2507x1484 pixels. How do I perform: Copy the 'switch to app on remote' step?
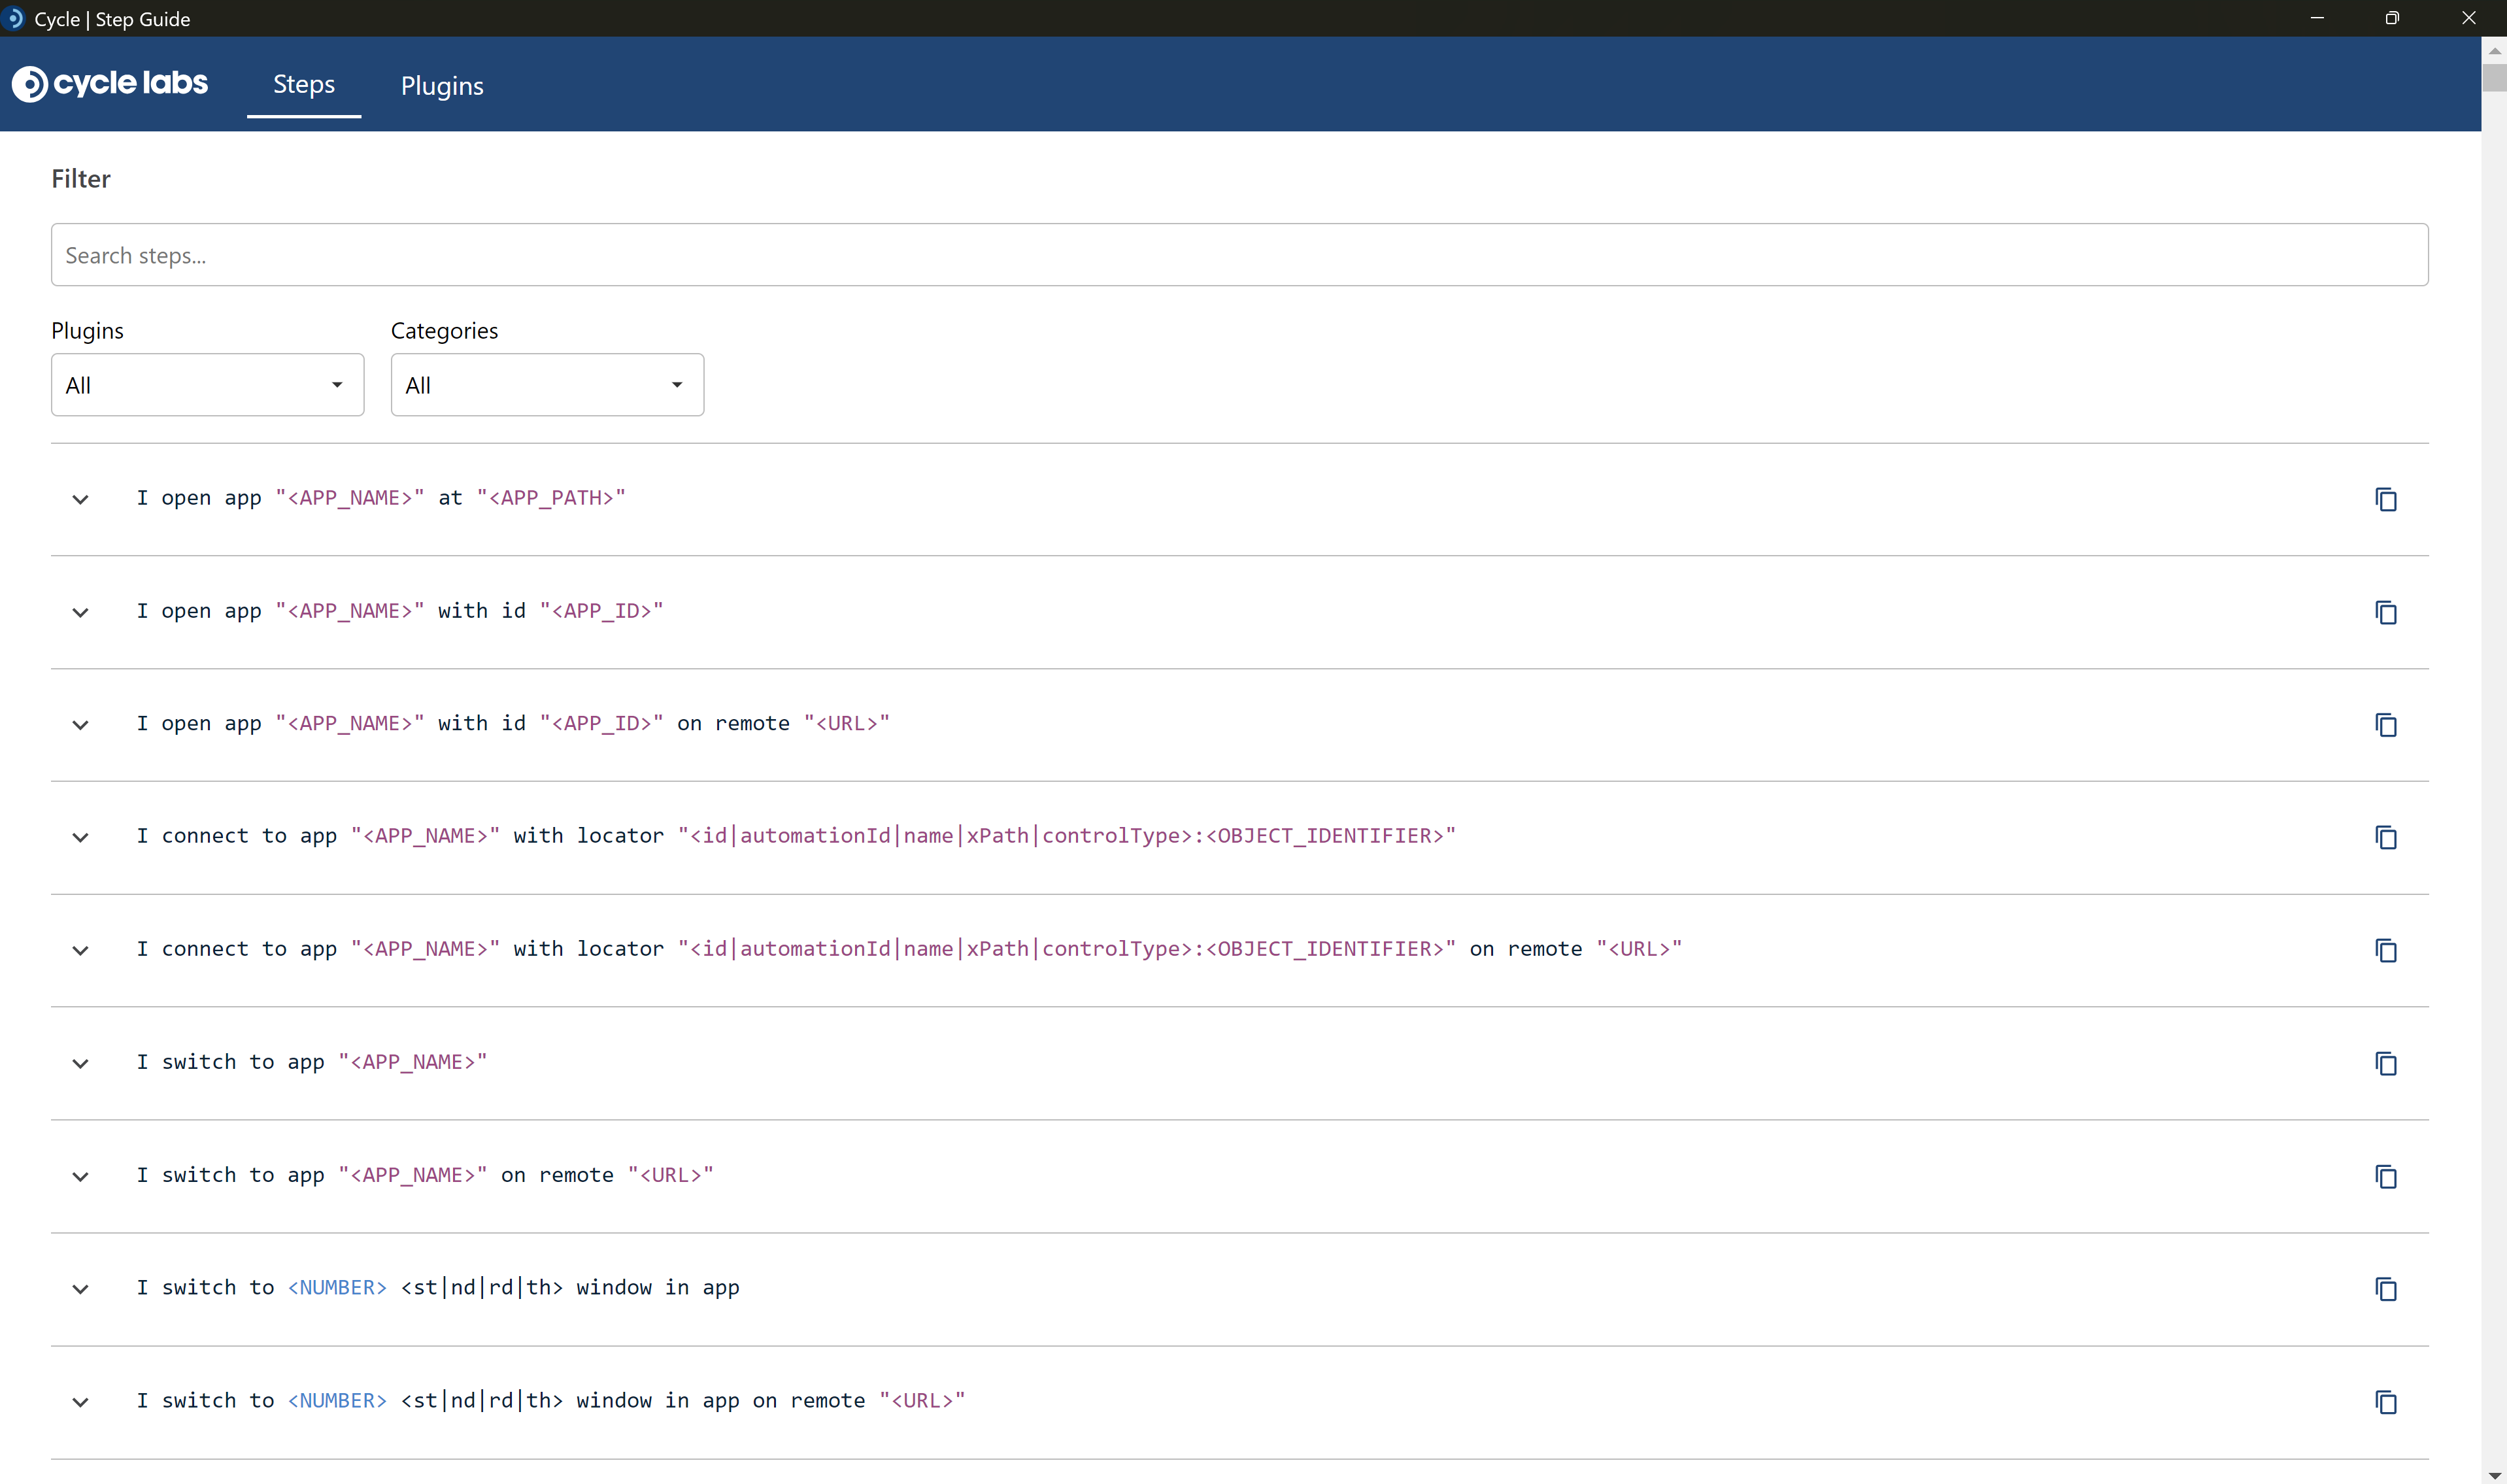(2385, 1176)
